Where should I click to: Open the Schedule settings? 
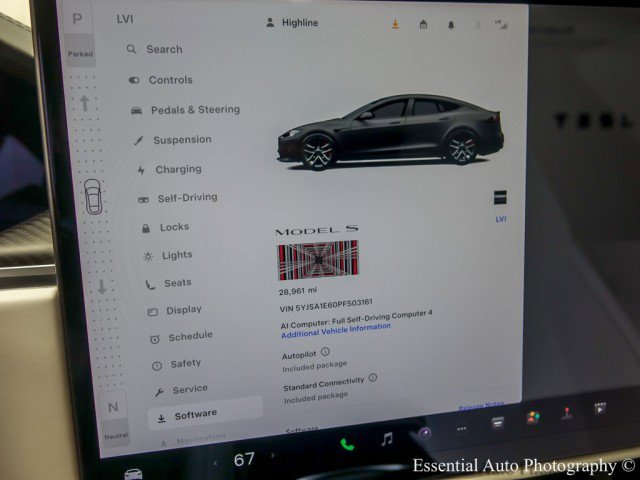coord(181,337)
